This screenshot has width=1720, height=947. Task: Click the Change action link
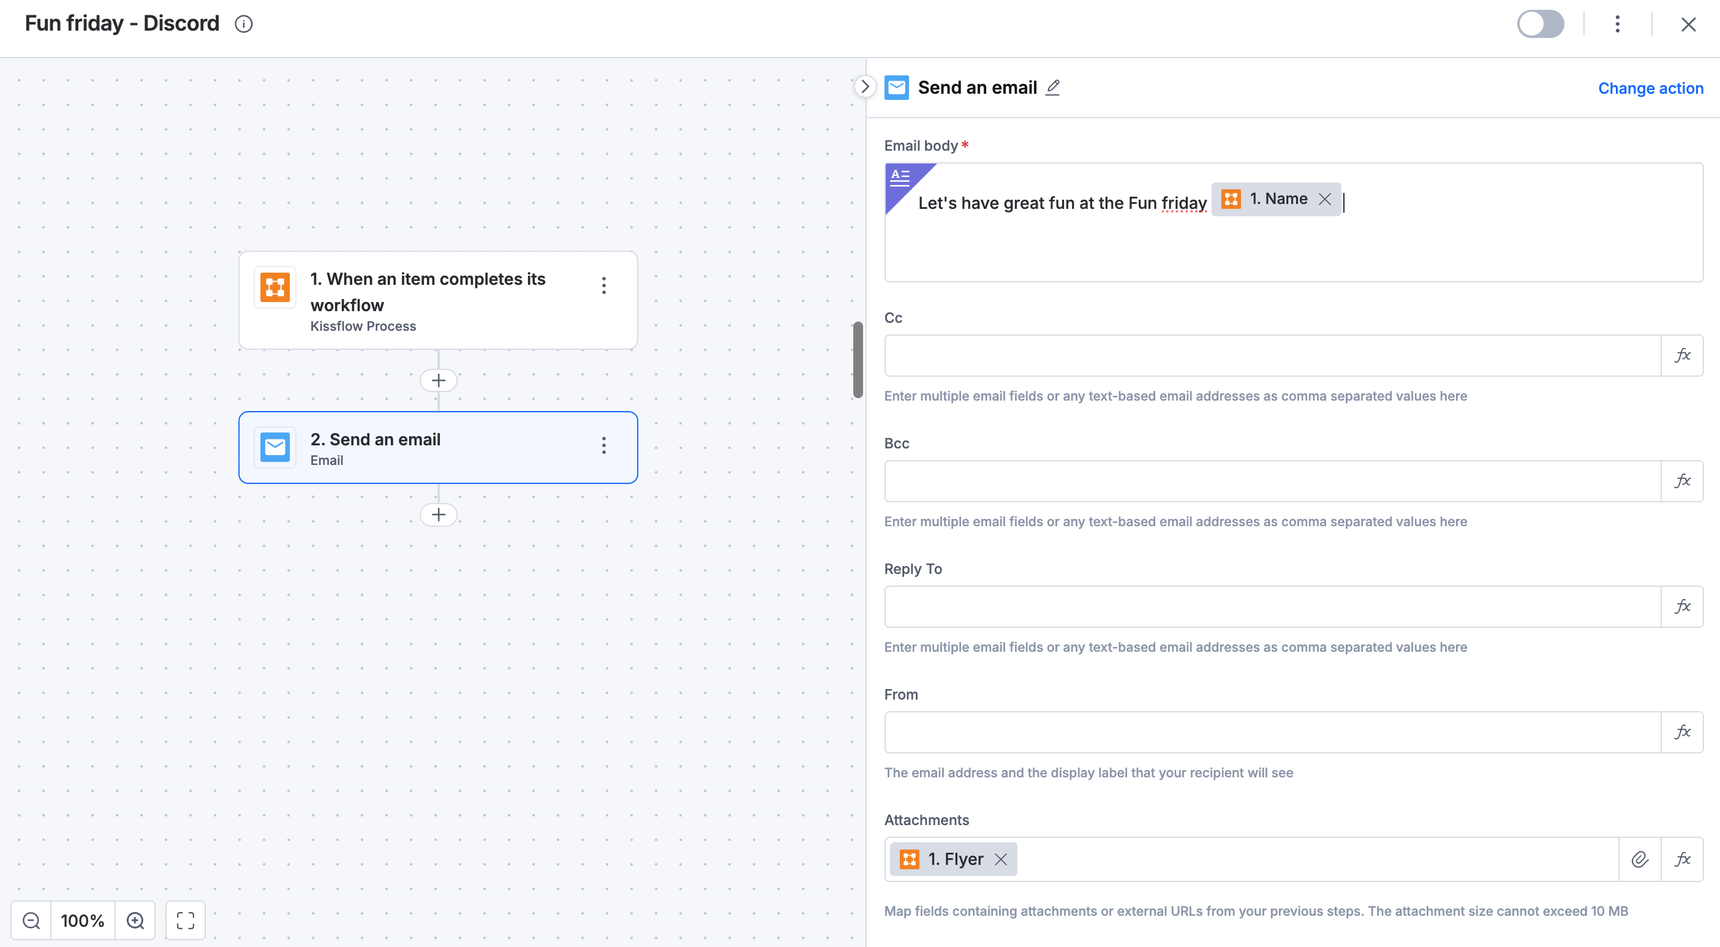click(x=1650, y=88)
